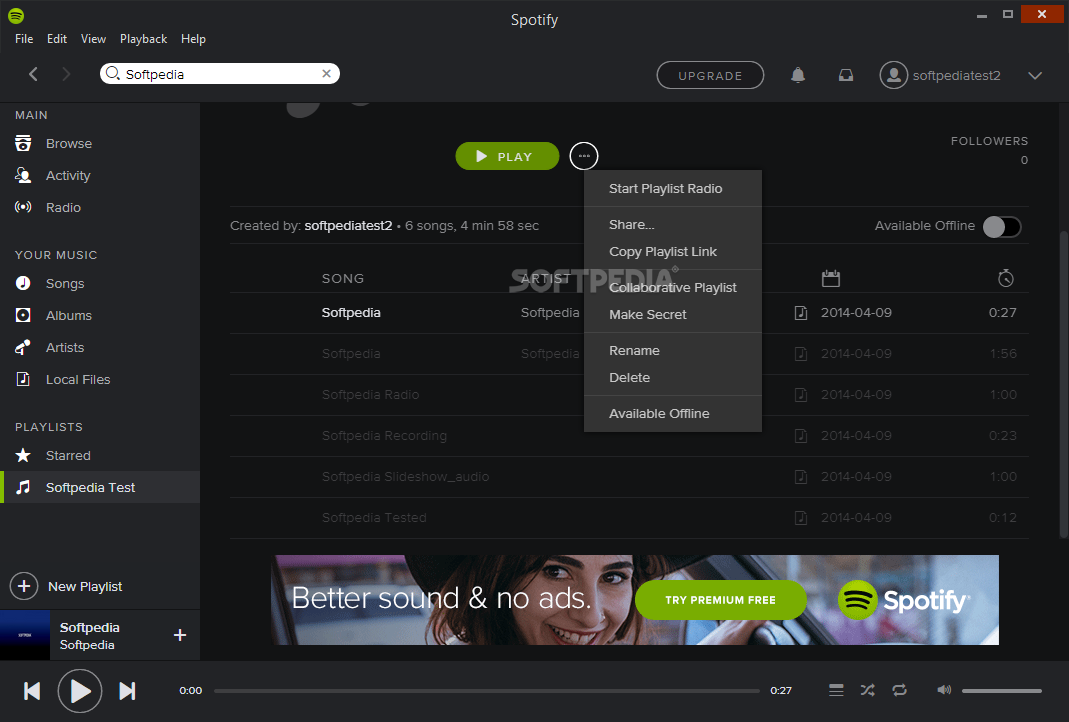The image size is (1069, 722).
Task: Click the track progress bar
Action: pos(487,691)
